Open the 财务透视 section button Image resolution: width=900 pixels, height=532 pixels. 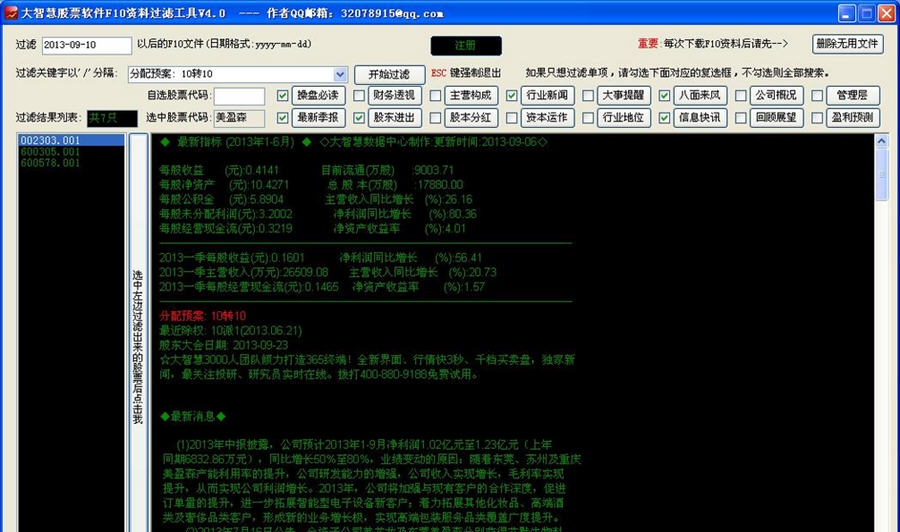pyautogui.click(x=394, y=95)
